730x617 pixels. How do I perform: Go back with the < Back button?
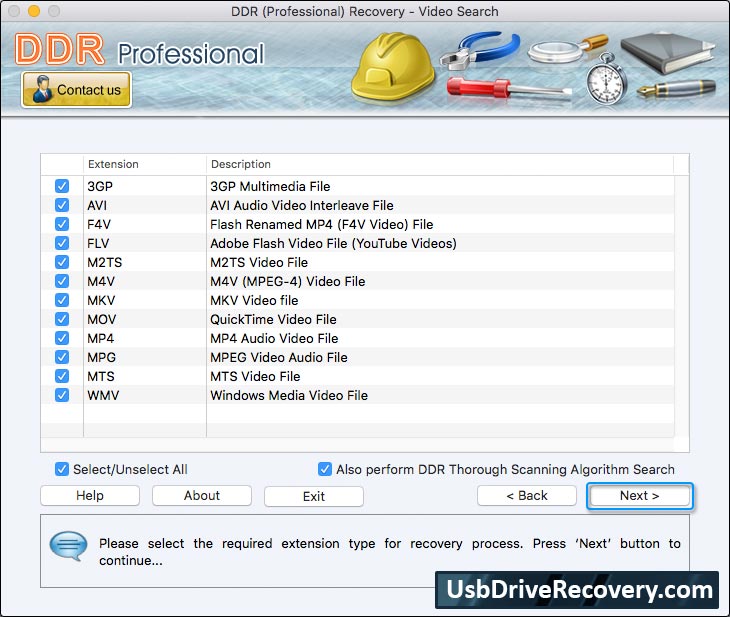[x=527, y=495]
